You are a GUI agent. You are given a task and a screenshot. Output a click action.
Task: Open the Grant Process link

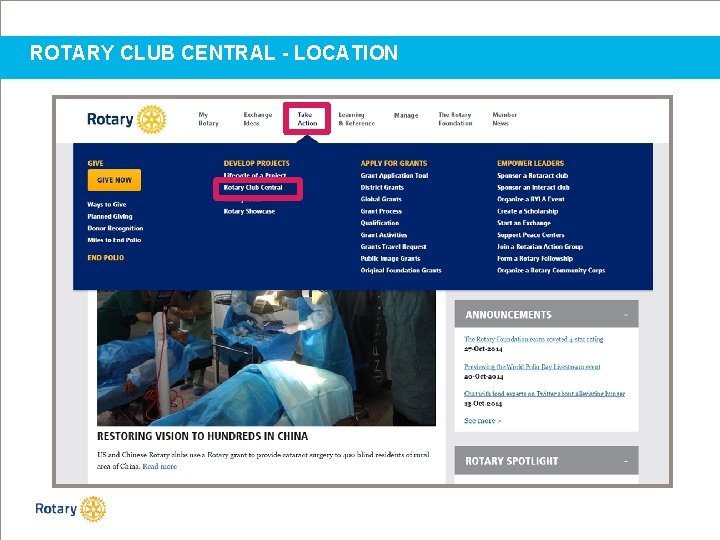381,211
